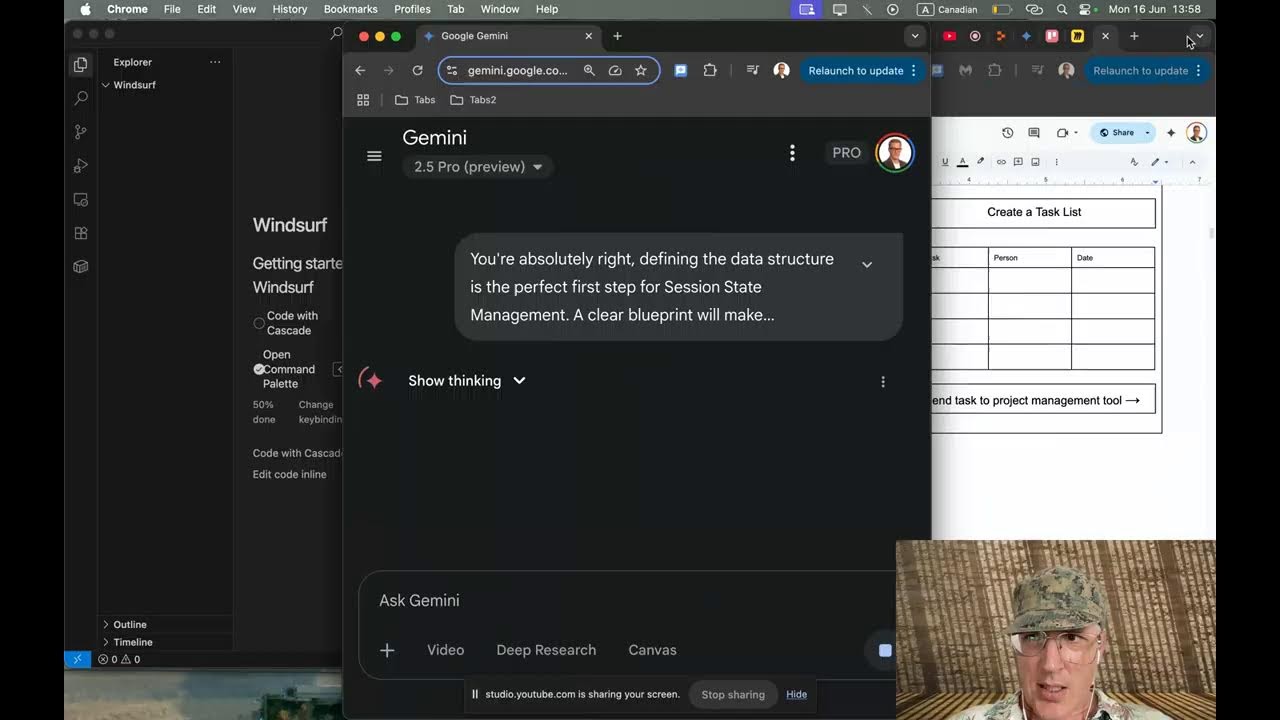Open Source Control in Windsurf activity bar

pyautogui.click(x=81, y=132)
